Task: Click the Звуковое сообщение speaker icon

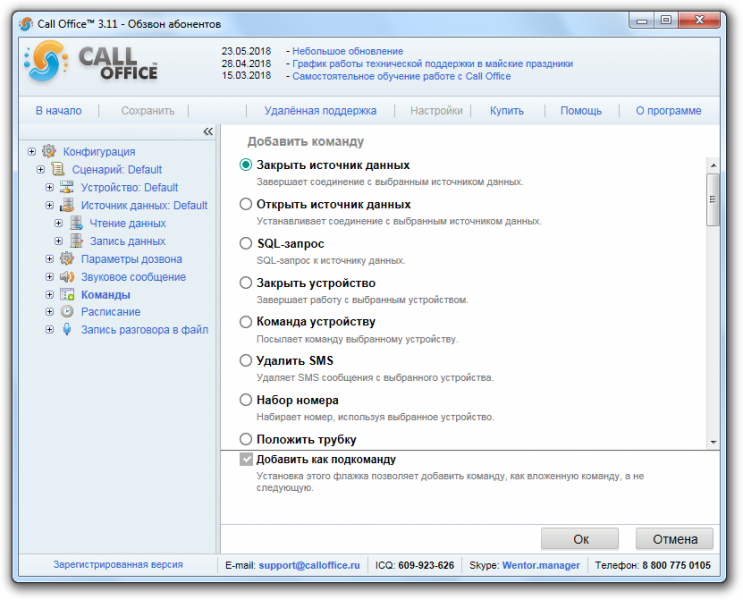Action: click(67, 277)
